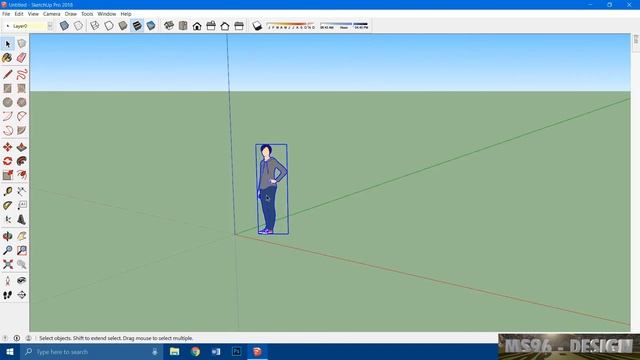Open the Camera menu
This screenshot has height=360, width=640.
pos(51,14)
